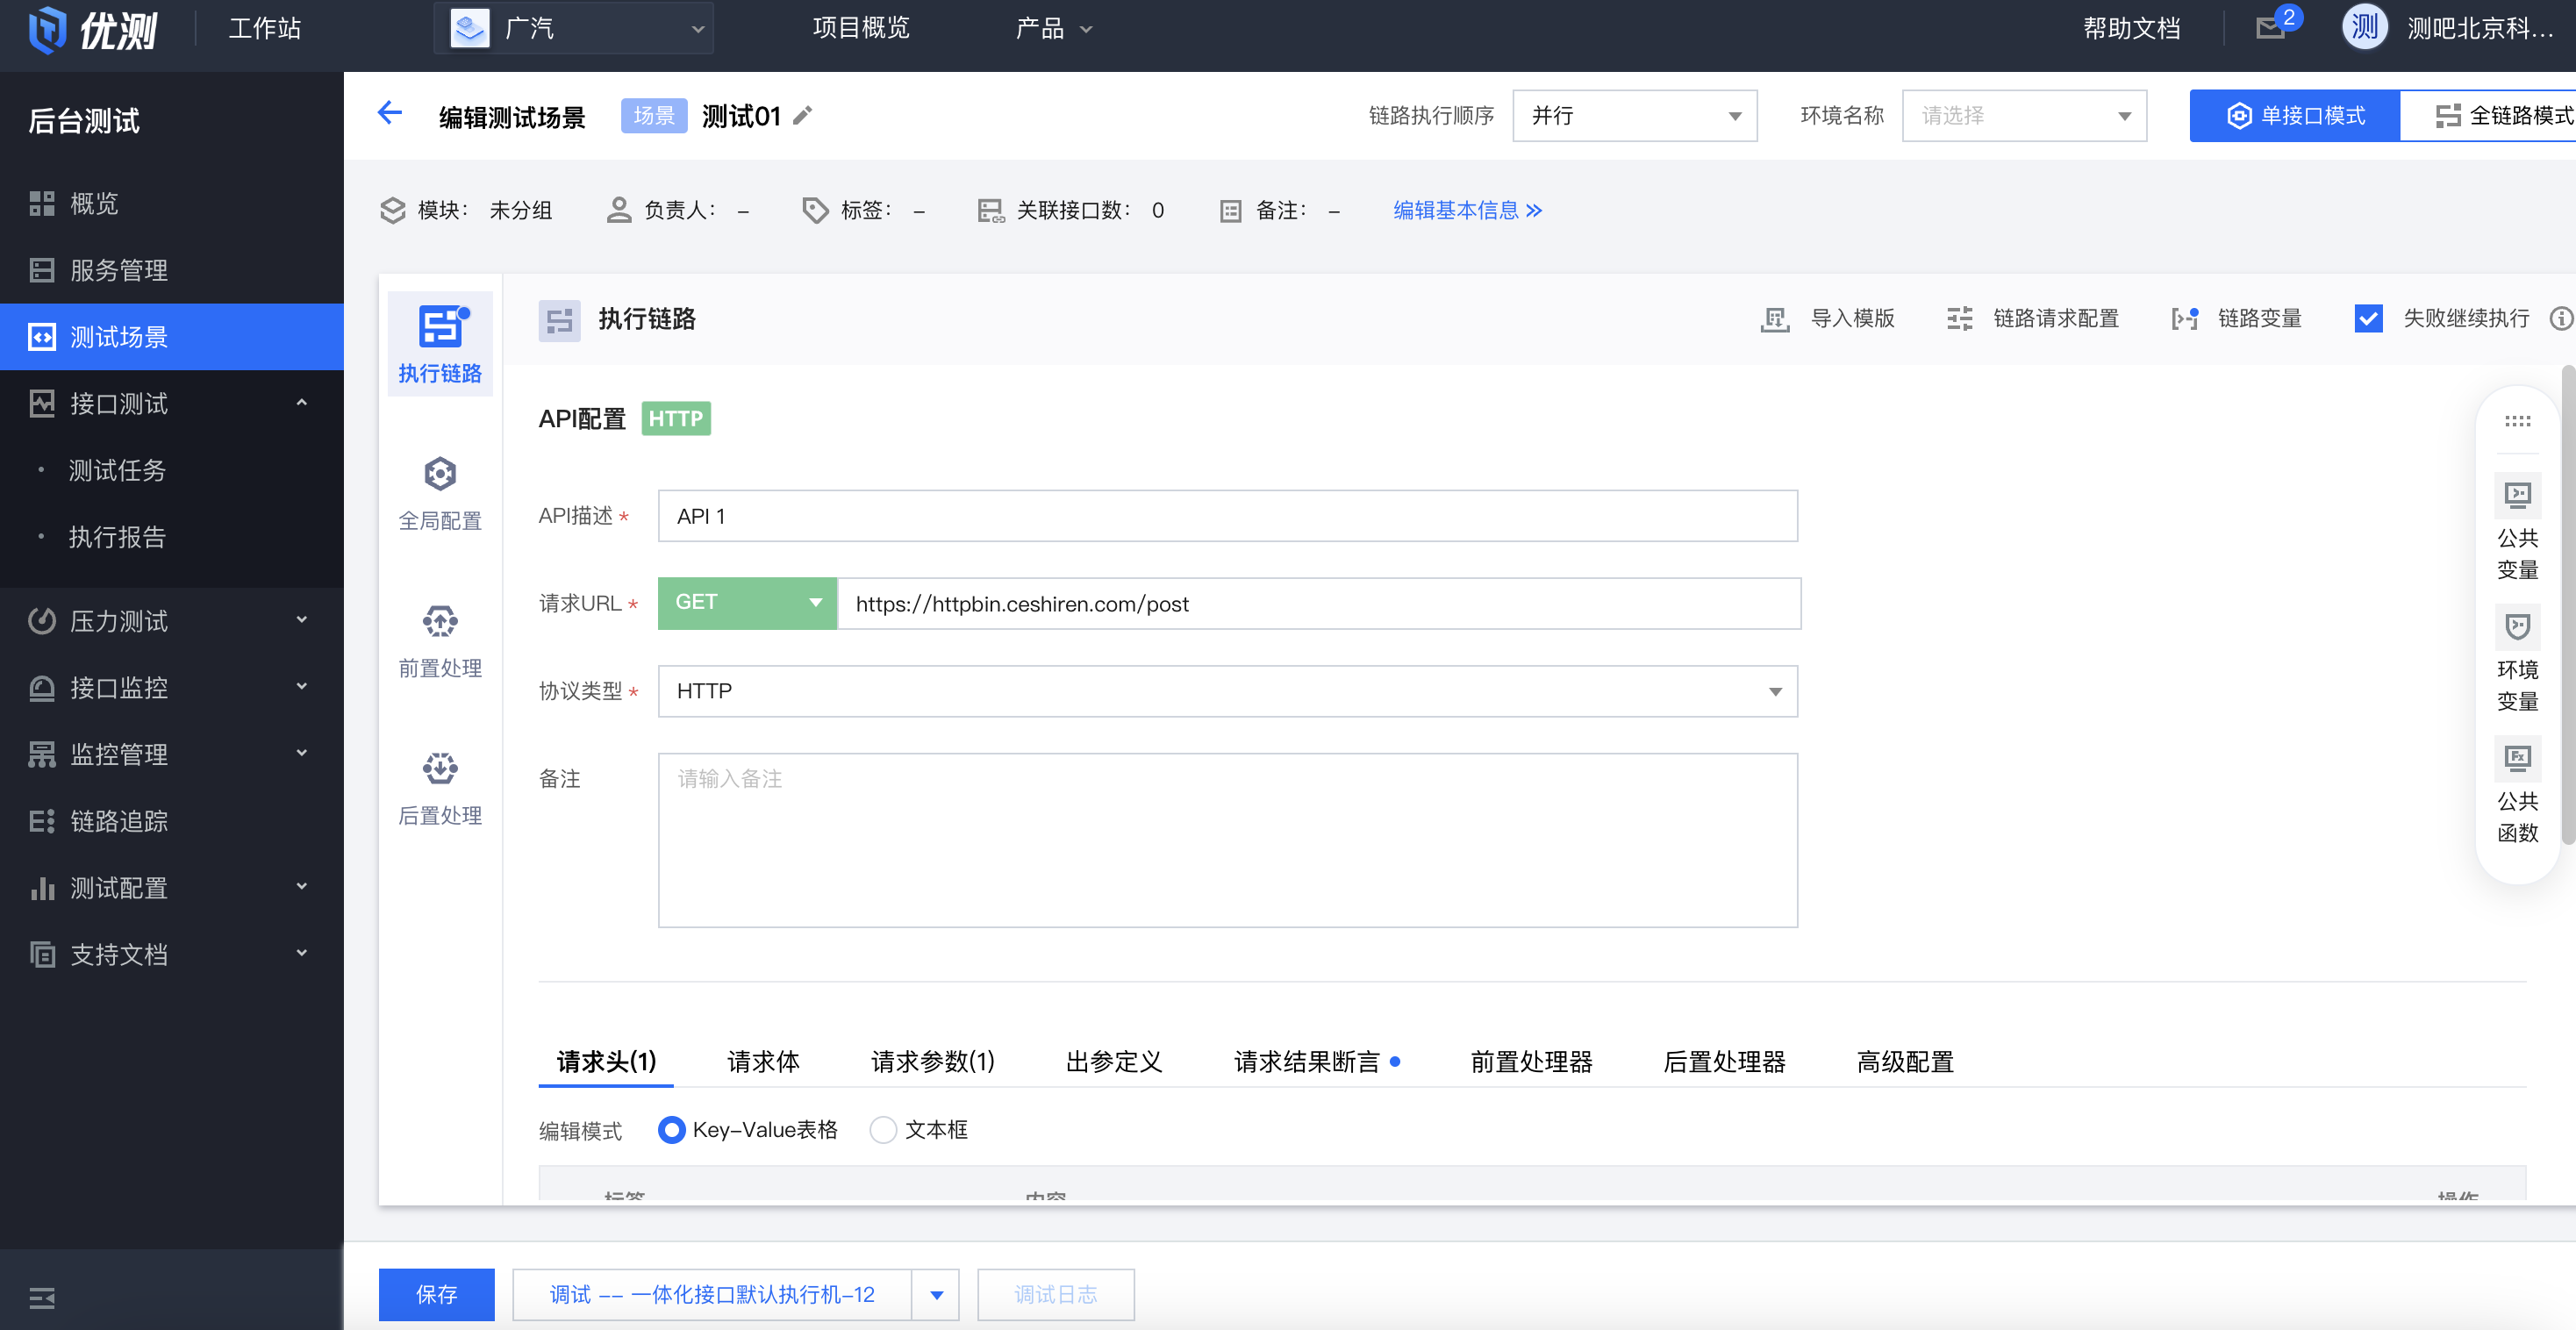Open 链路变量 icon
This screenshot has height=1330, width=2576.
click(2184, 319)
